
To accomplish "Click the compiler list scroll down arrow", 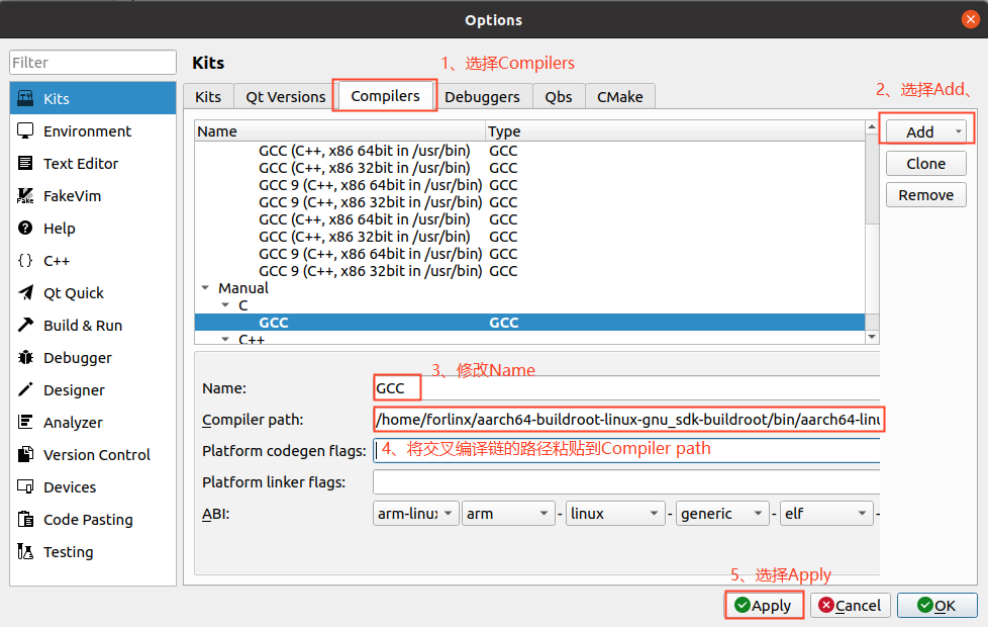I will click(x=872, y=337).
